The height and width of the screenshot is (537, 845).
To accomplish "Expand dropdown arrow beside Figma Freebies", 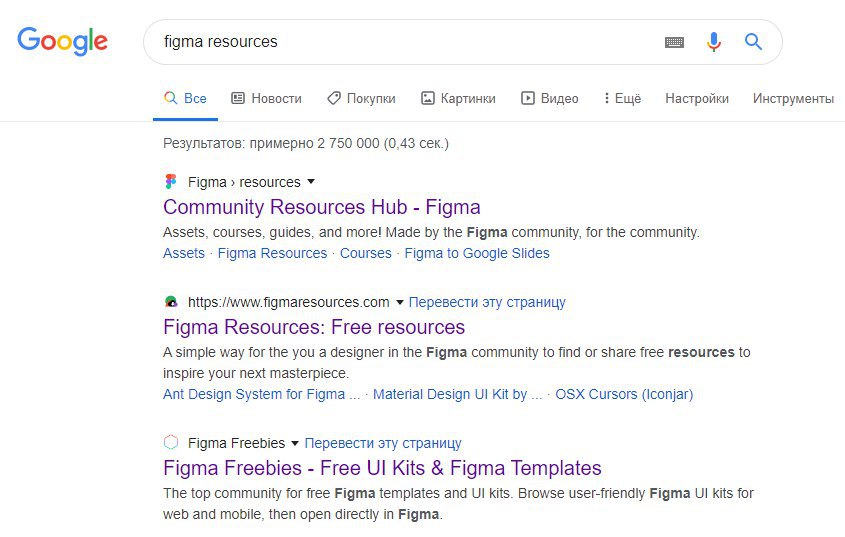I will click(x=295, y=443).
